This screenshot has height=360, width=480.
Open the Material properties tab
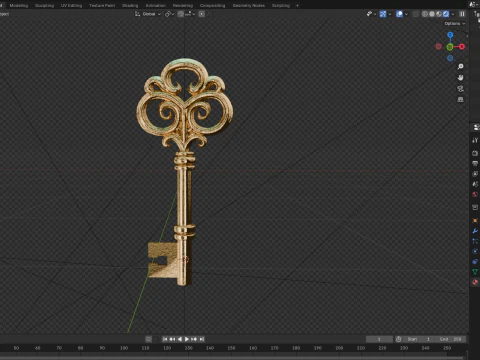coord(475,282)
